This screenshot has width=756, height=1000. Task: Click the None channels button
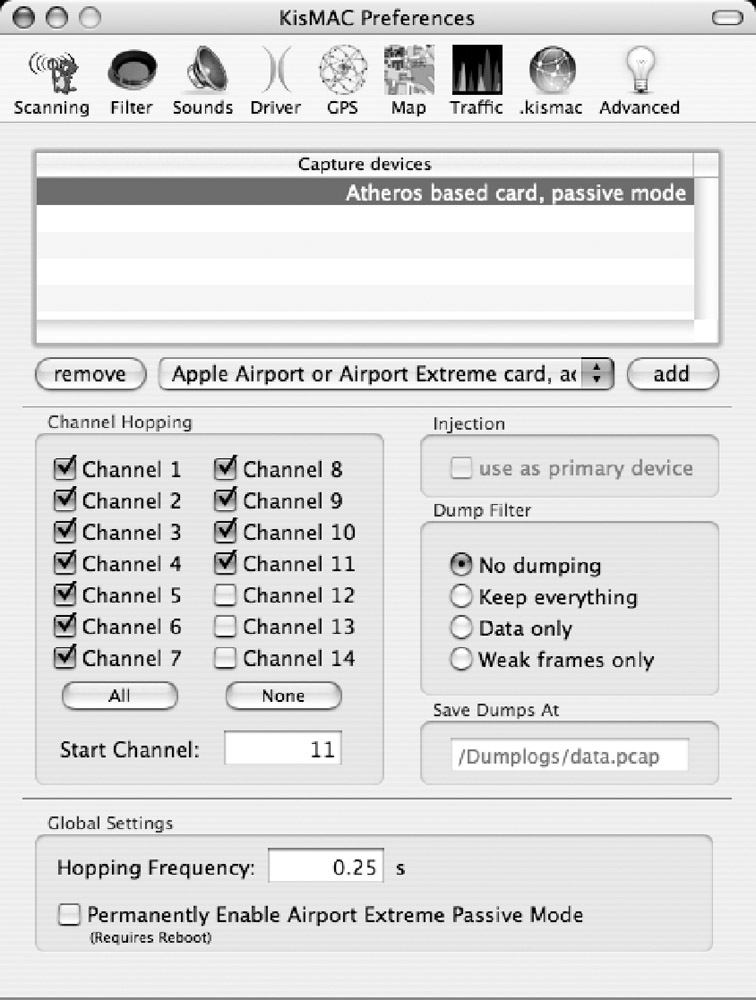[x=283, y=695]
